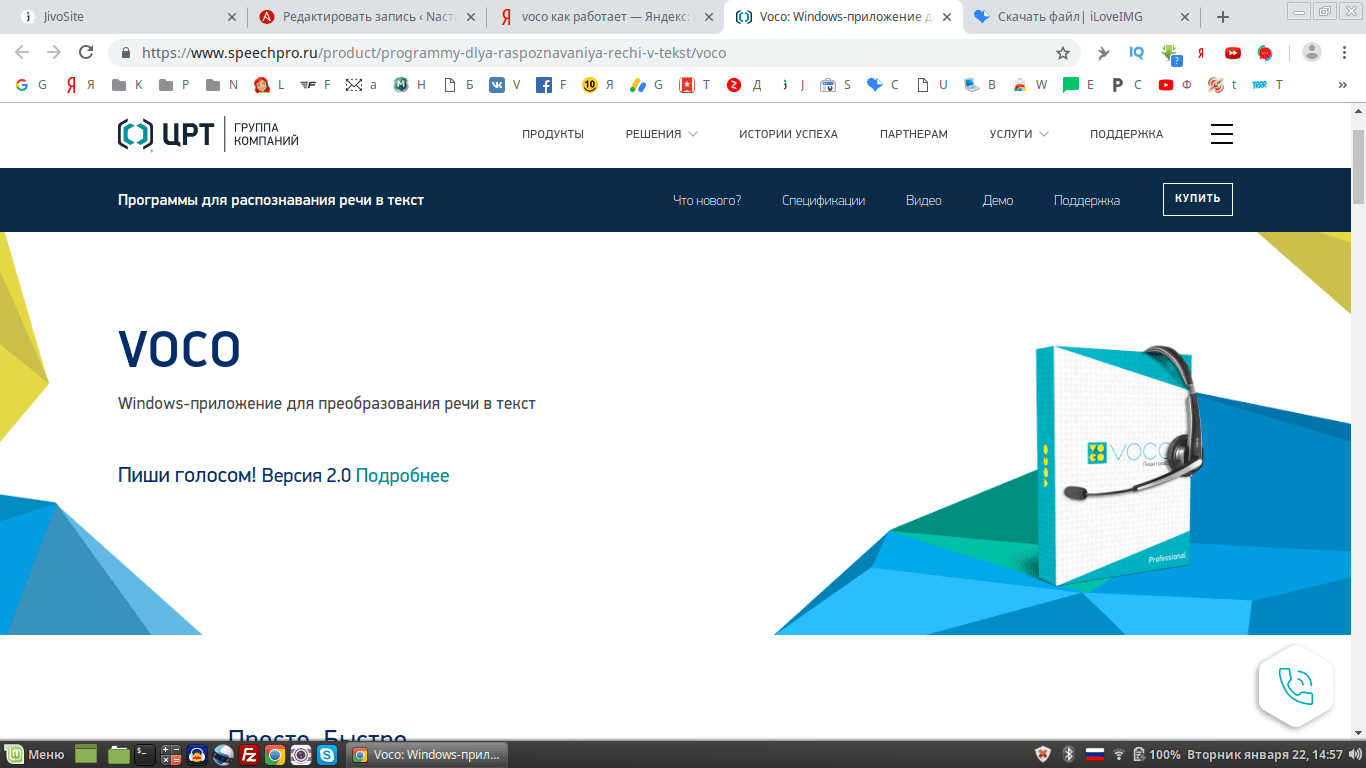
Task: Show more bookmarks with the overflow chevron
Action: pyautogui.click(x=1342, y=85)
